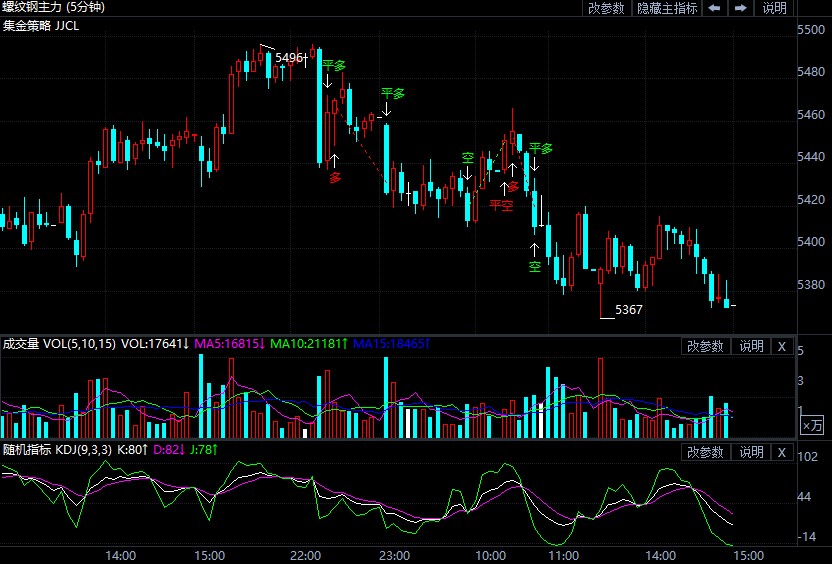Close the volume indicator panel with X
Viewport: 832px width, 564px height.
(782, 346)
